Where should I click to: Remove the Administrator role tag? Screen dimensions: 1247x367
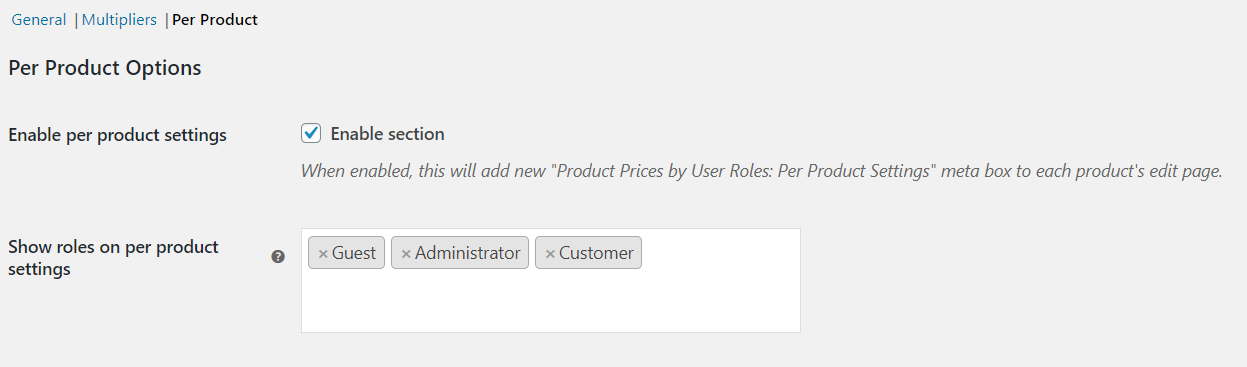tap(406, 254)
